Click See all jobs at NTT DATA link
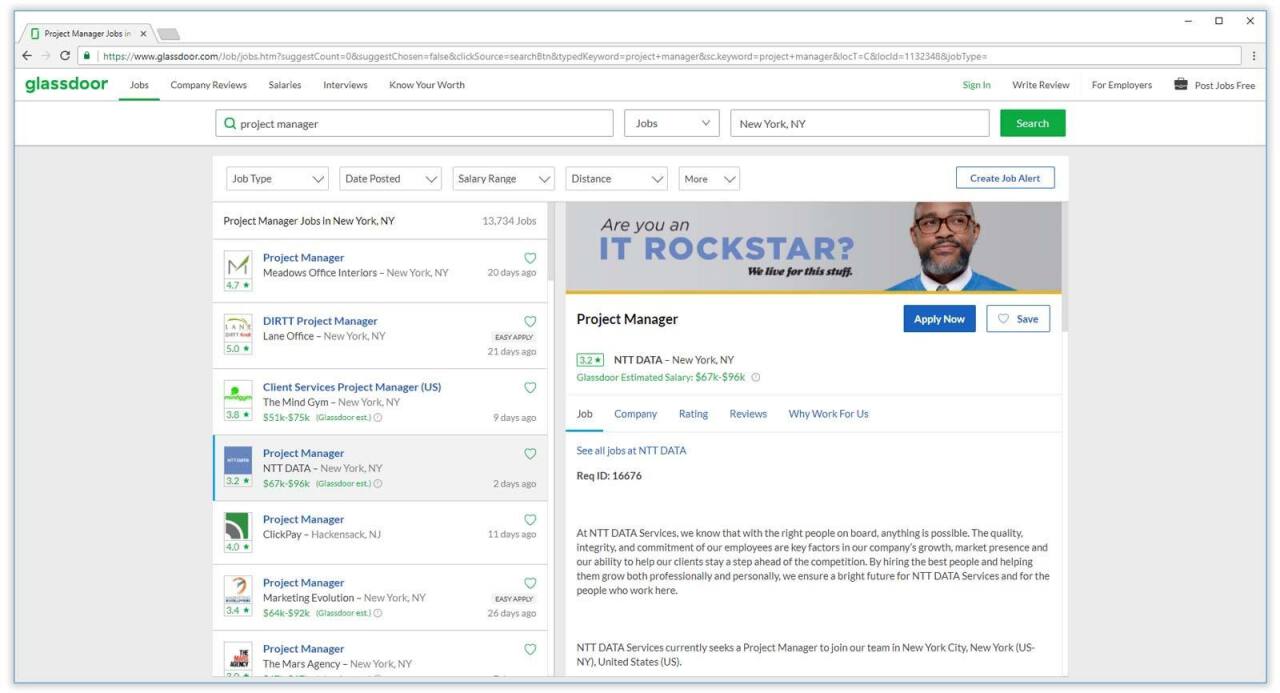This screenshot has width=1280, height=693. [631, 451]
